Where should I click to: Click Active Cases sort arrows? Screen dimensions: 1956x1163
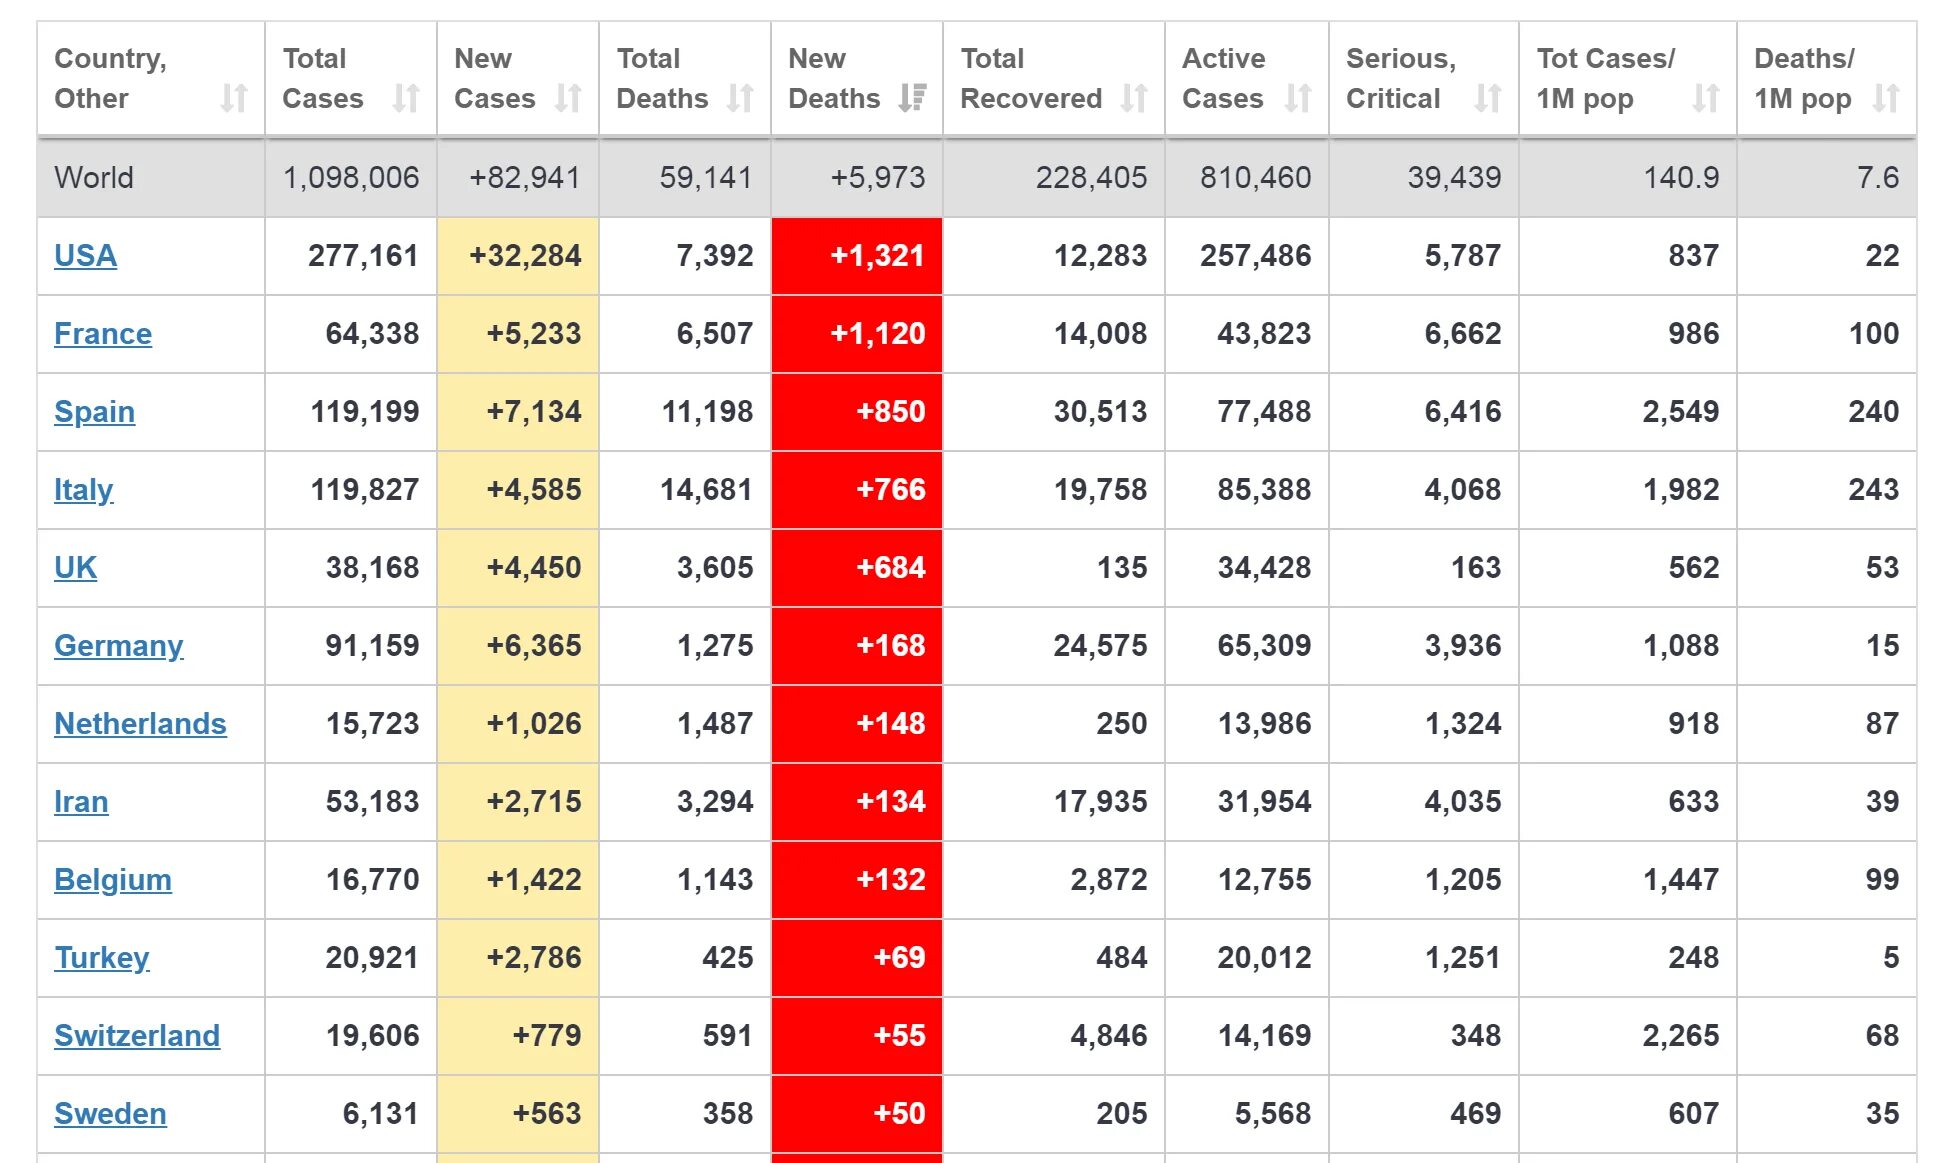1298,98
